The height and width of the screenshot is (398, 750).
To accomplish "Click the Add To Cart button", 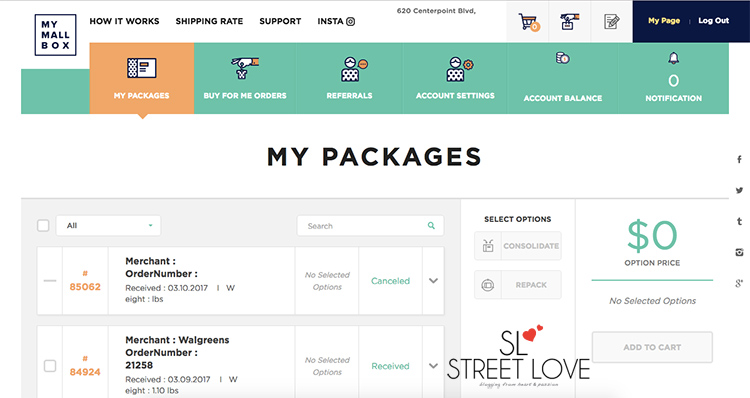I will pyautogui.click(x=652, y=347).
